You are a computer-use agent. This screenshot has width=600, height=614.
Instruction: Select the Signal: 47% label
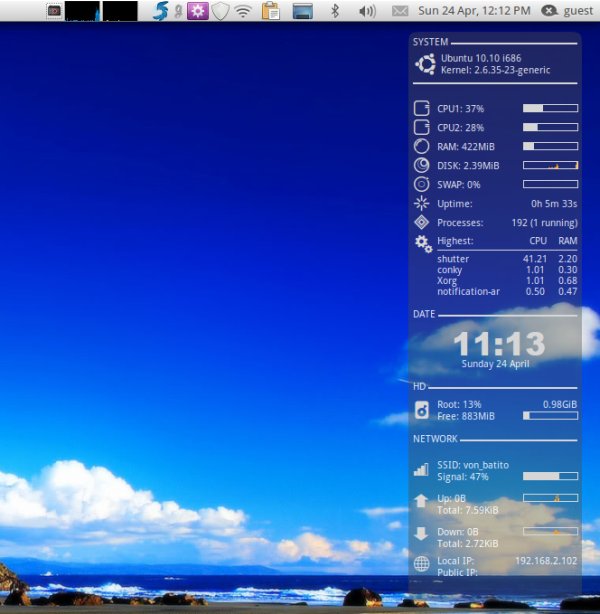pos(463,477)
